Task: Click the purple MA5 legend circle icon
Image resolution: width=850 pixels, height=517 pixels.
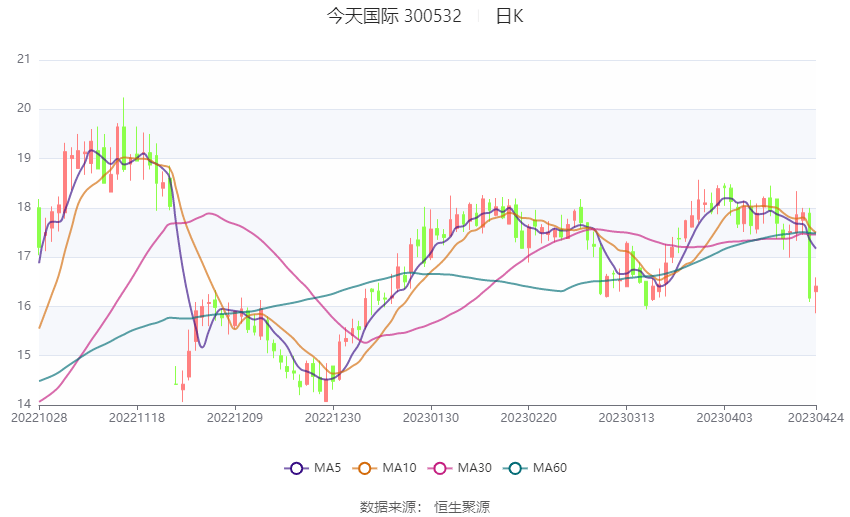Action: click(297, 468)
